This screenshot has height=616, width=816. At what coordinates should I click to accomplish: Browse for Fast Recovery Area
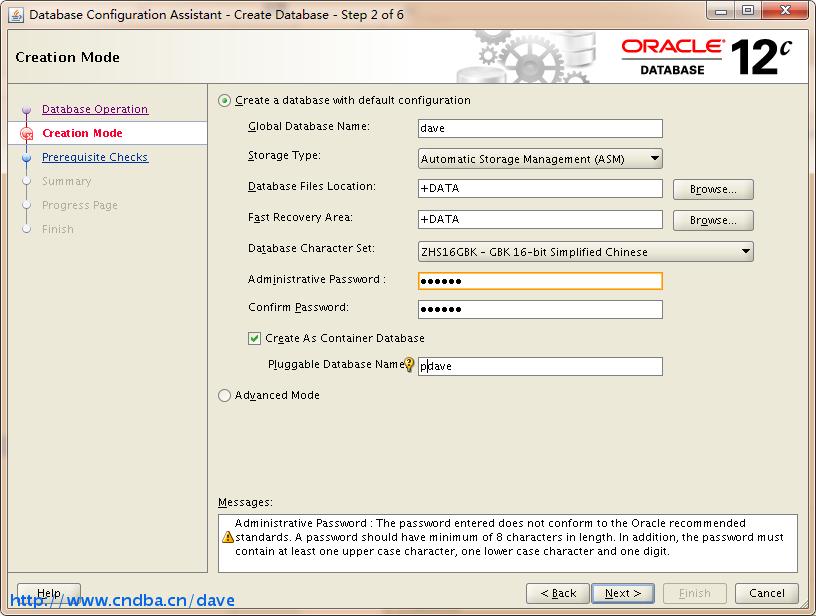click(713, 221)
